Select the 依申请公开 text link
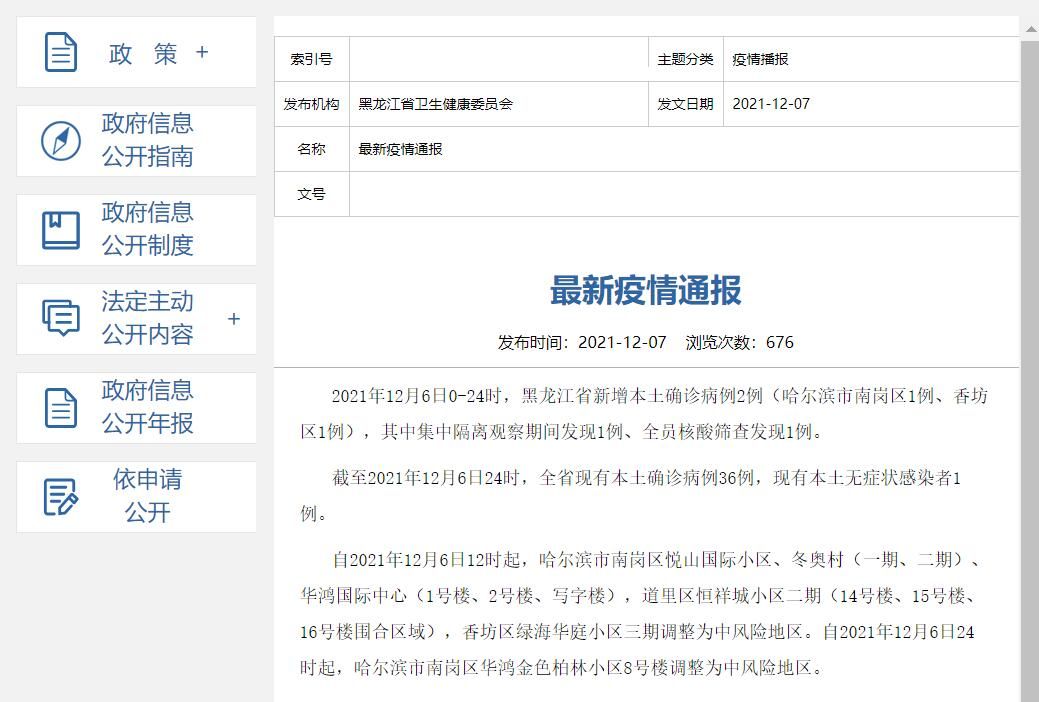This screenshot has height=702, width=1039. tap(147, 496)
